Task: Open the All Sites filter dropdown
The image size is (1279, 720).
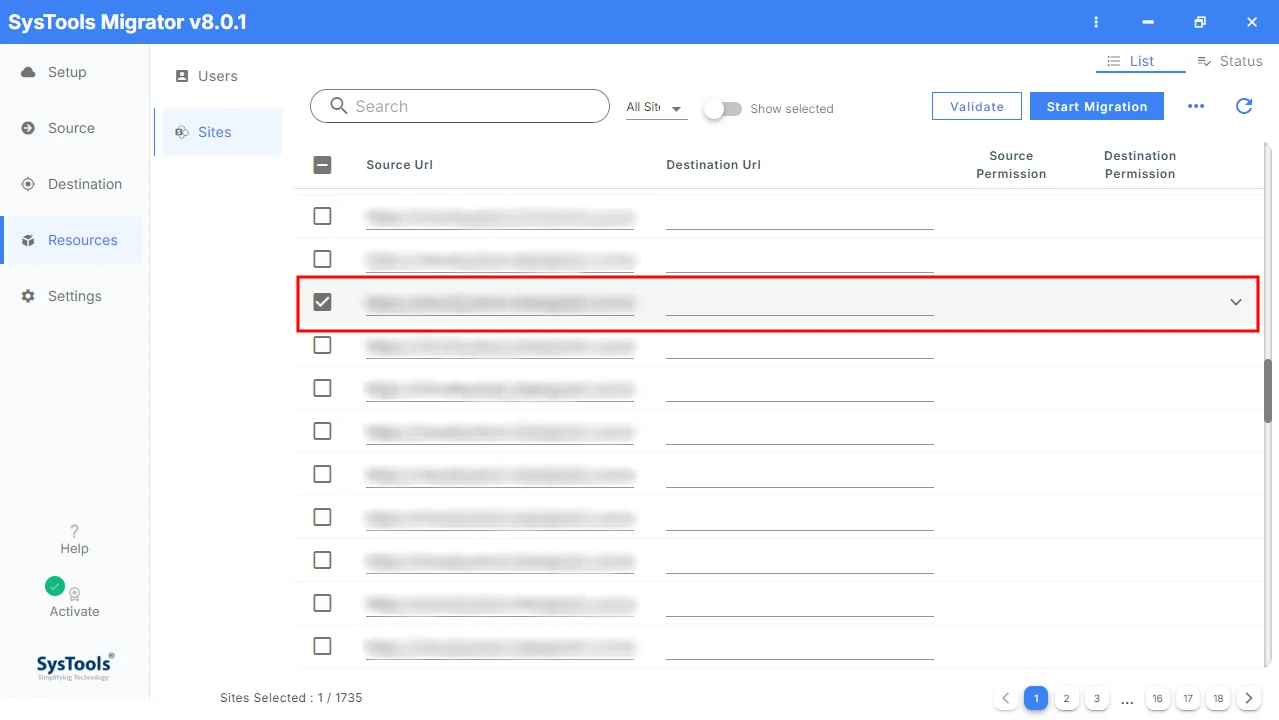Action: click(x=656, y=107)
